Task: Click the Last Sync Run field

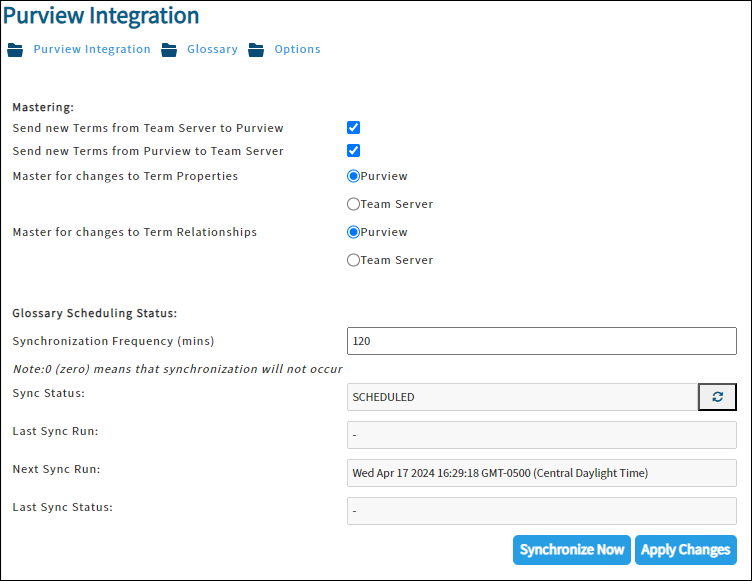Action: click(x=541, y=435)
